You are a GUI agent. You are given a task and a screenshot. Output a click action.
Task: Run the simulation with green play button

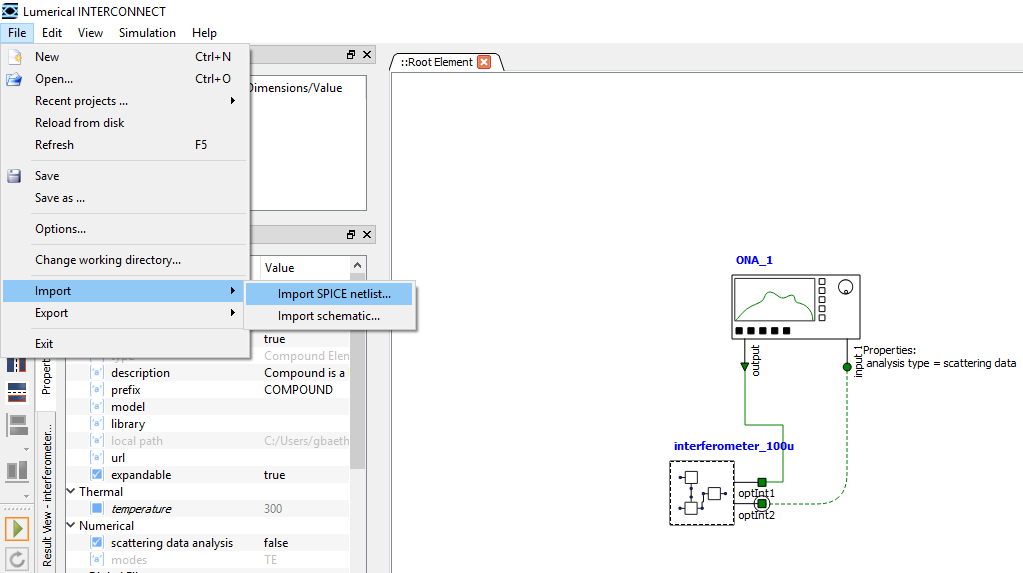click(x=17, y=529)
